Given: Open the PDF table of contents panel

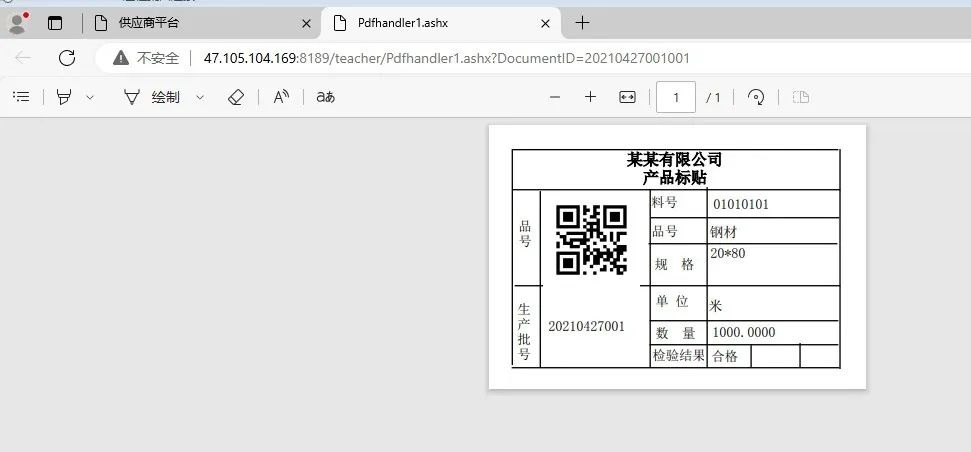Looking at the screenshot, I should coord(20,97).
